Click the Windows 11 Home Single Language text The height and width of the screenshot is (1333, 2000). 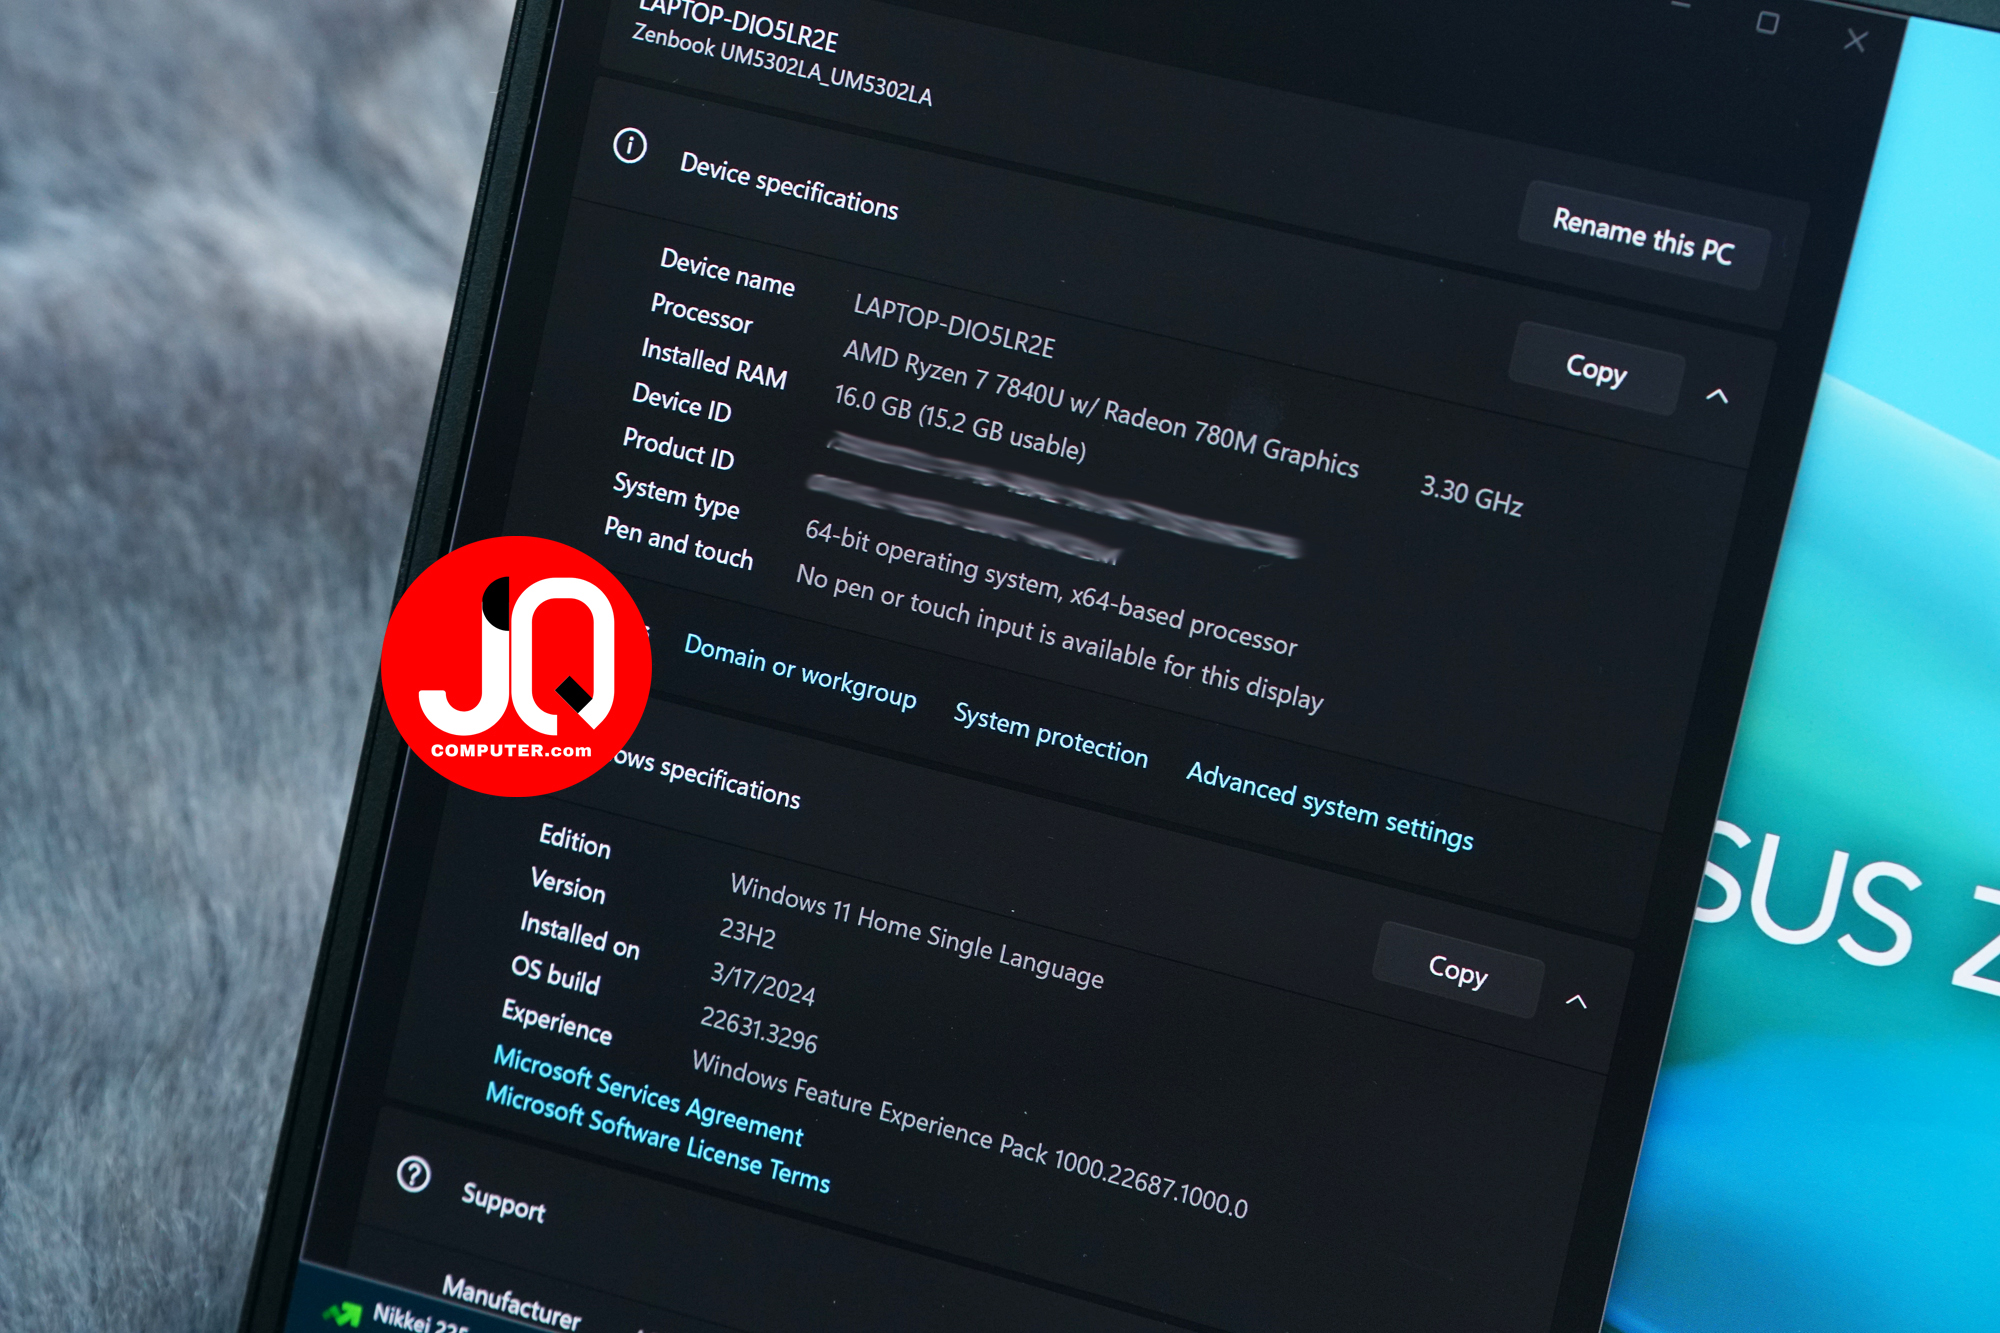click(x=917, y=930)
